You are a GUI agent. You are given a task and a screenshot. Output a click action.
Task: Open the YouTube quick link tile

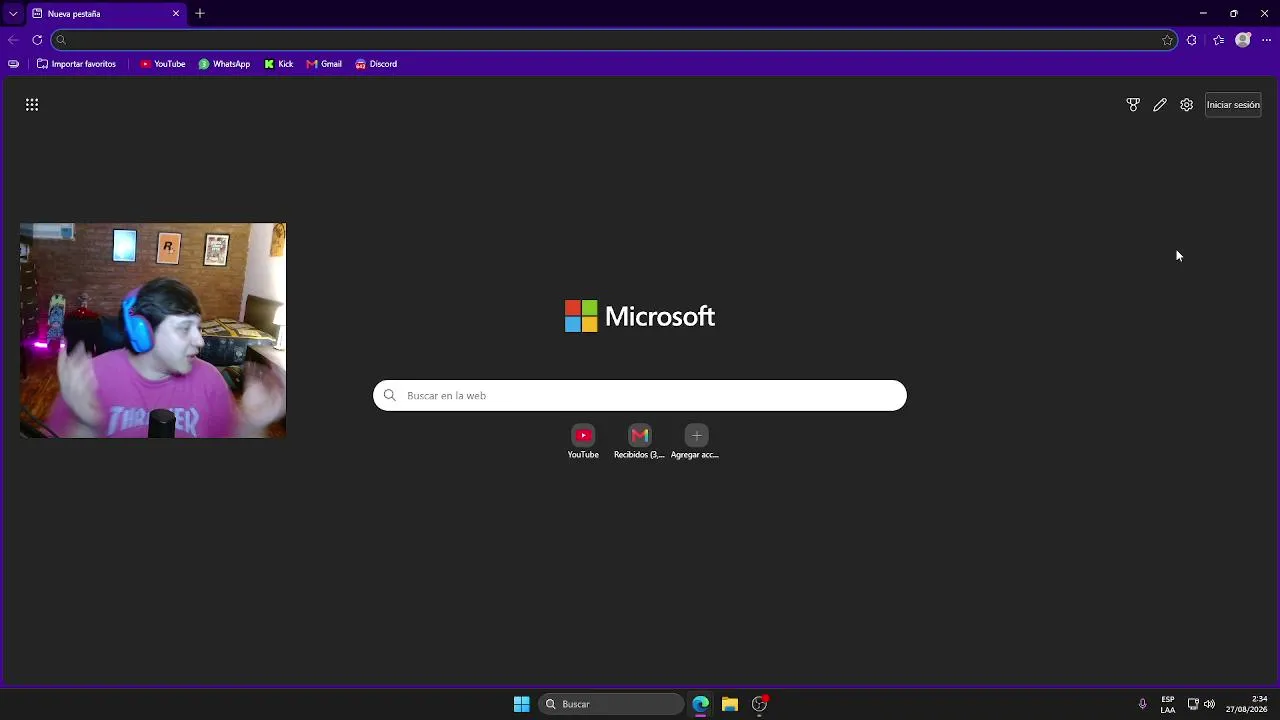pos(583,442)
